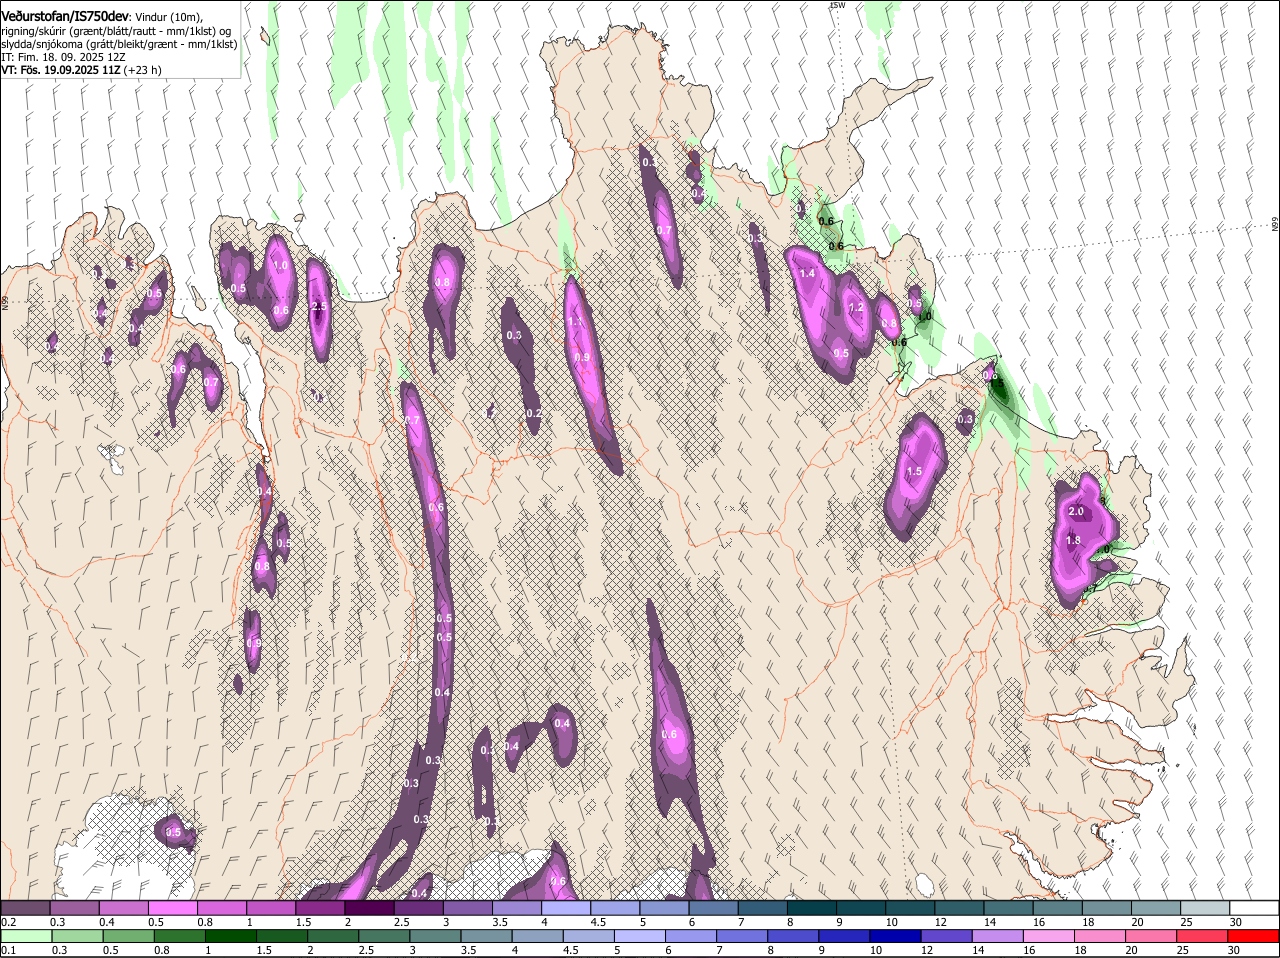This screenshot has width=1280, height=958.
Task: Click the IT: Fim. 18. 09. 2025 12Z line
Action: coord(63,57)
